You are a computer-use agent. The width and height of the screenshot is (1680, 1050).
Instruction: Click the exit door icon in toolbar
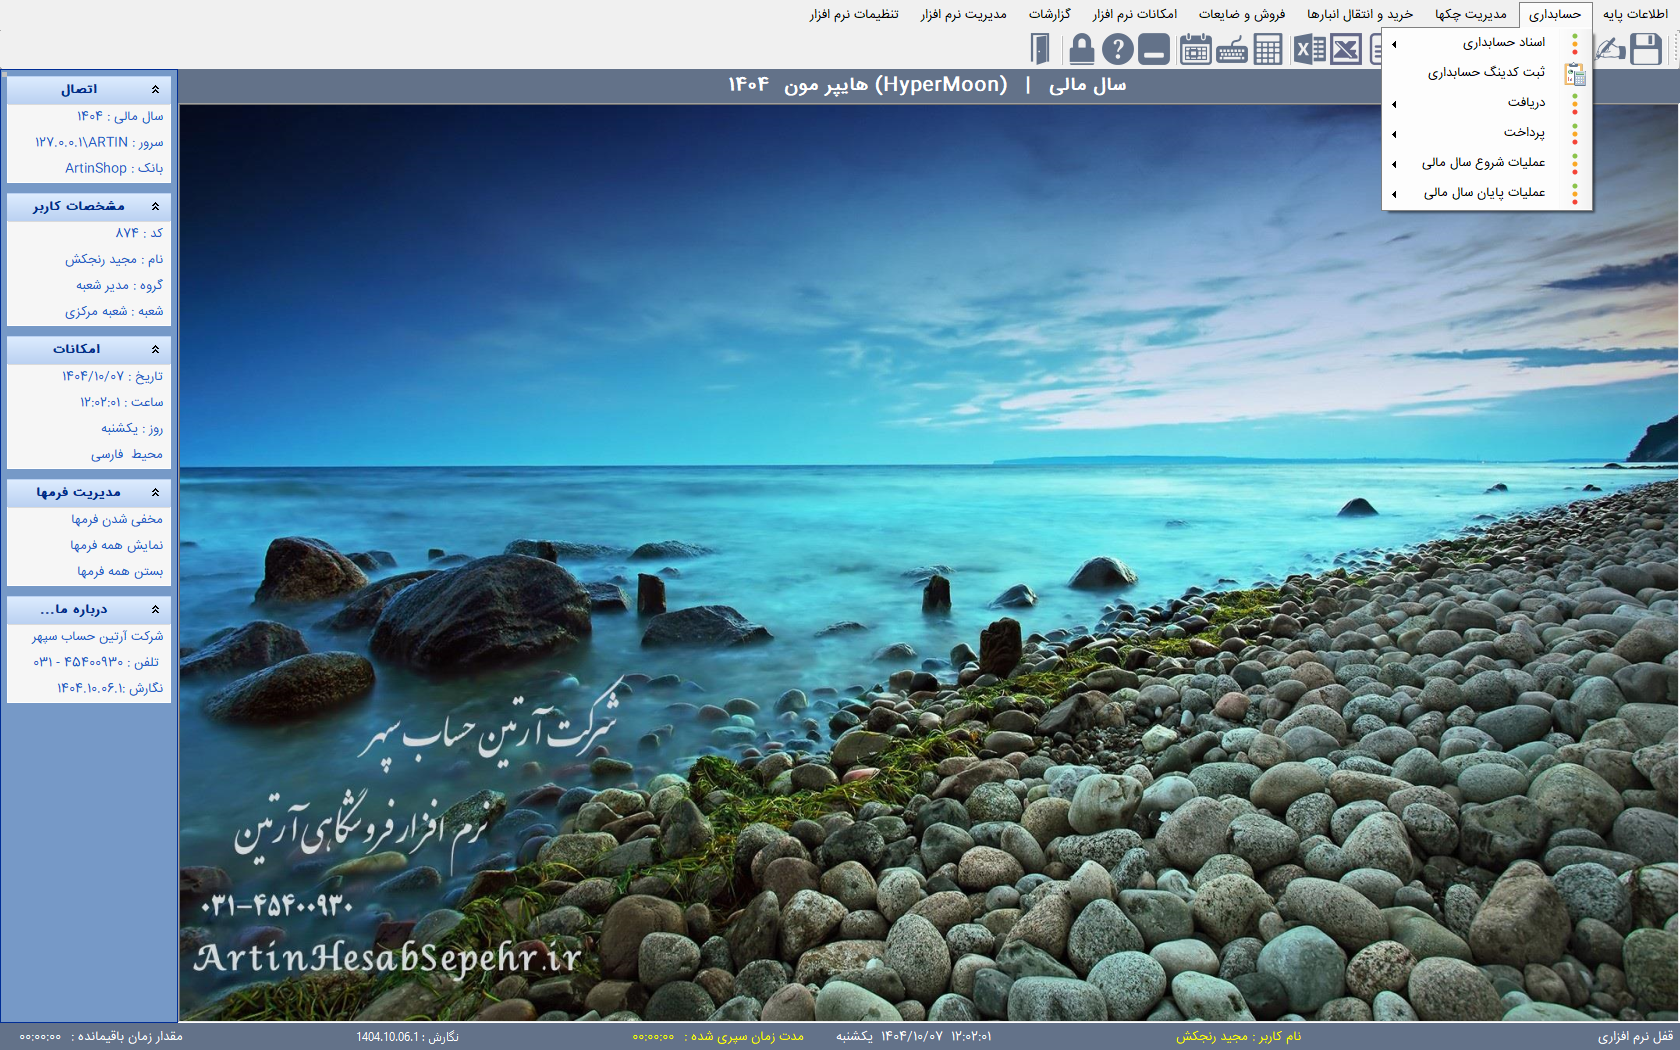[1041, 49]
